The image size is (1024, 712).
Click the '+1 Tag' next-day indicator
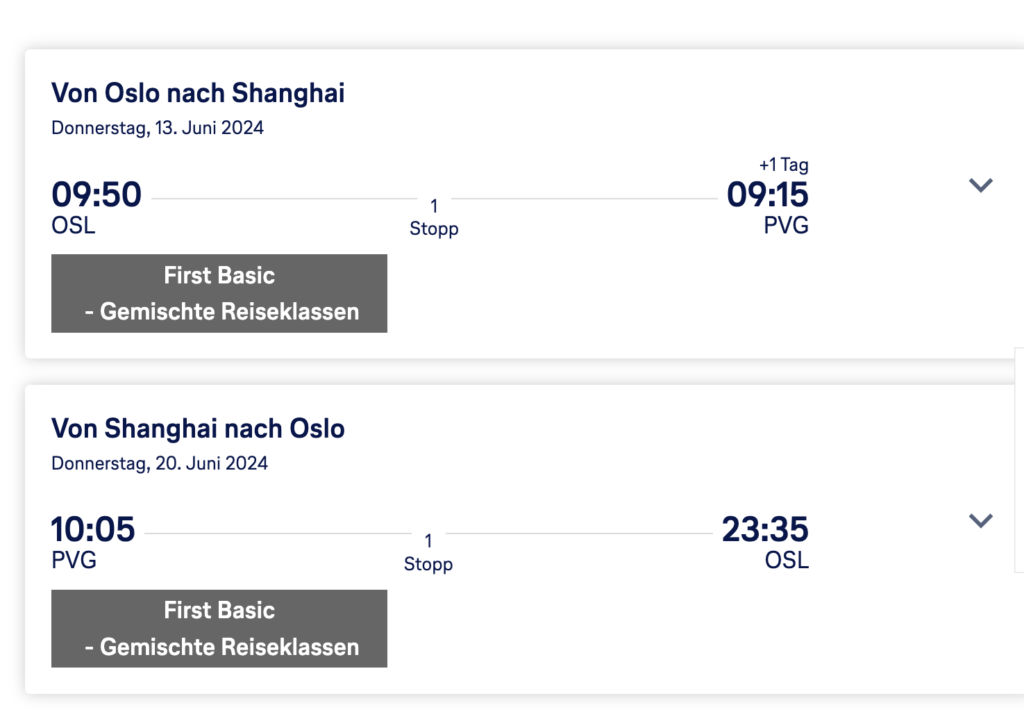[784, 165]
